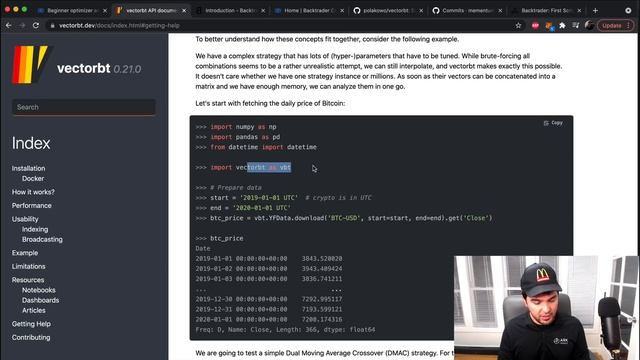This screenshot has height=360, width=640.
Task: Open the Index heading link
Action: coord(31,143)
